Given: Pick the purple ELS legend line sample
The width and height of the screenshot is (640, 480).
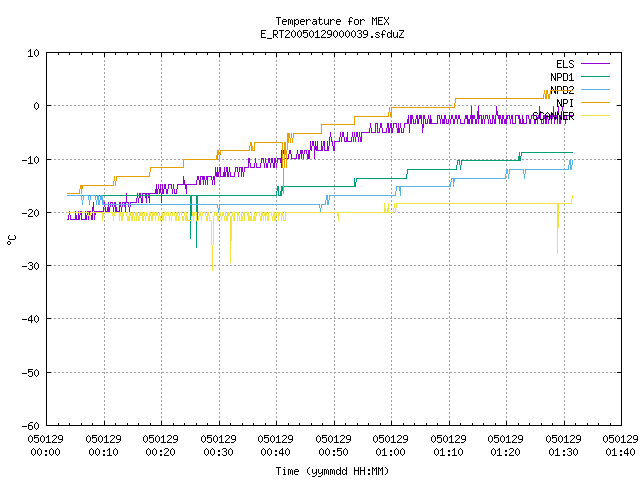Looking at the screenshot, I should [595, 64].
